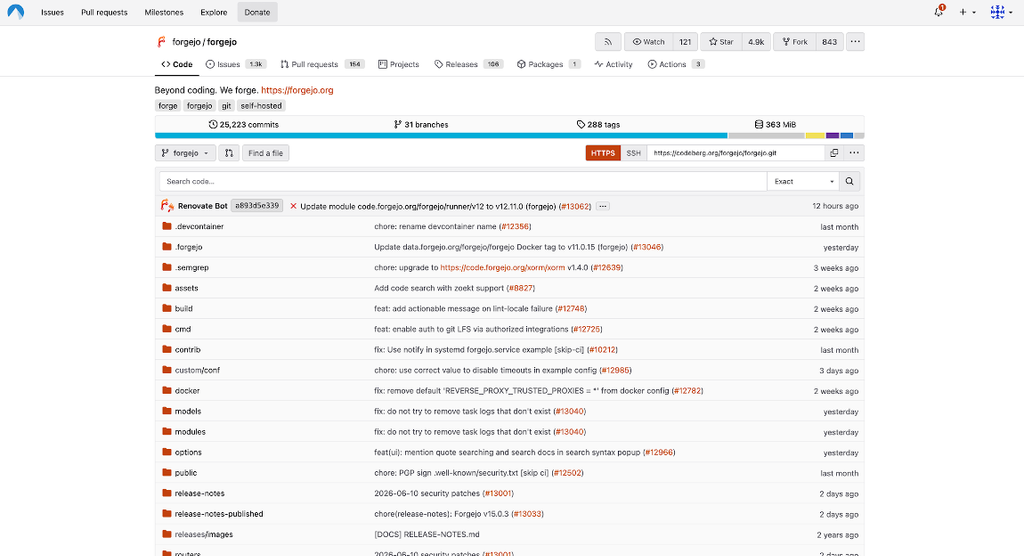The width and height of the screenshot is (1024, 556).
Task: Open the create new plus menu
Action: (x=967, y=12)
